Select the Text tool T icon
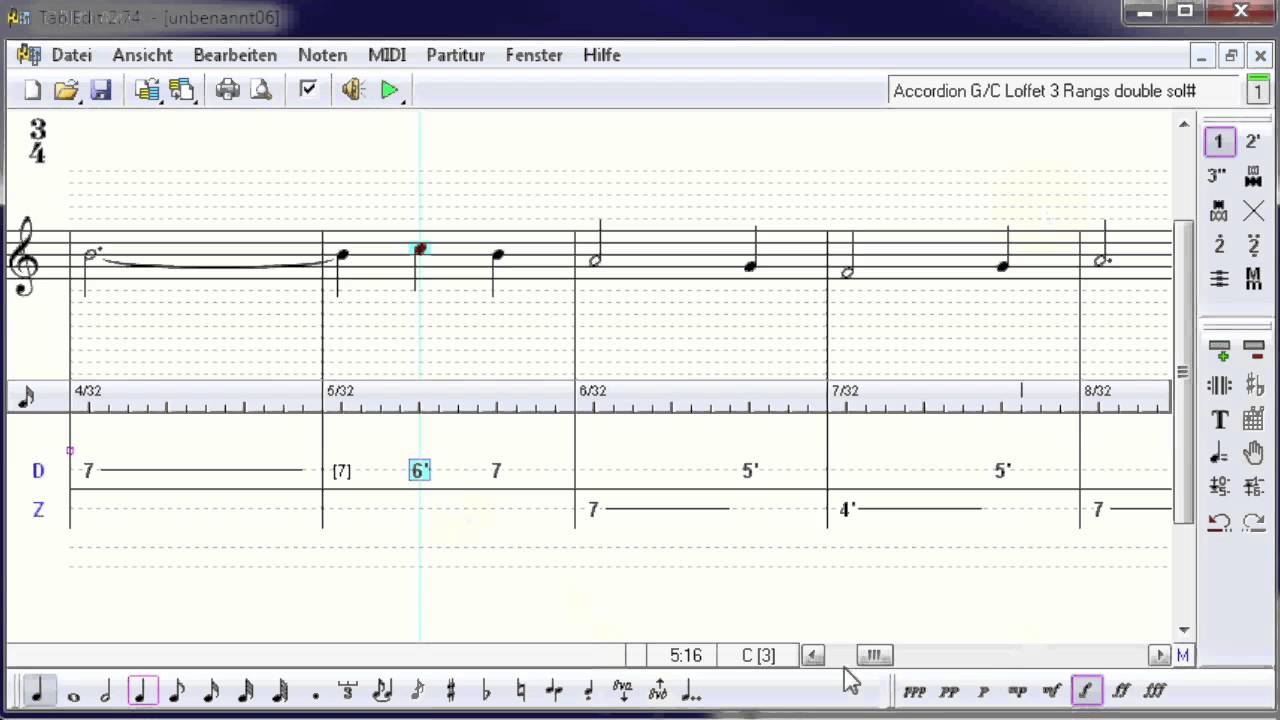Screen dimensions: 1280x720 click(1219, 420)
